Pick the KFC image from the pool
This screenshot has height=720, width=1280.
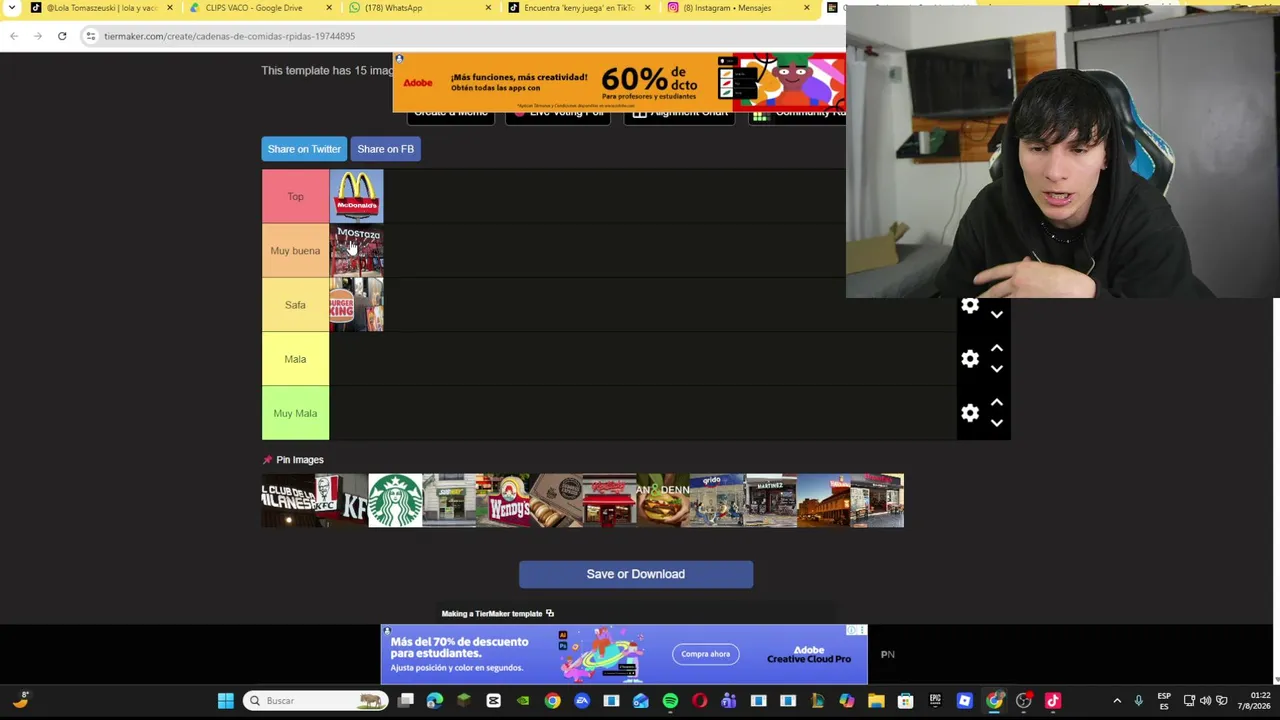(x=341, y=500)
